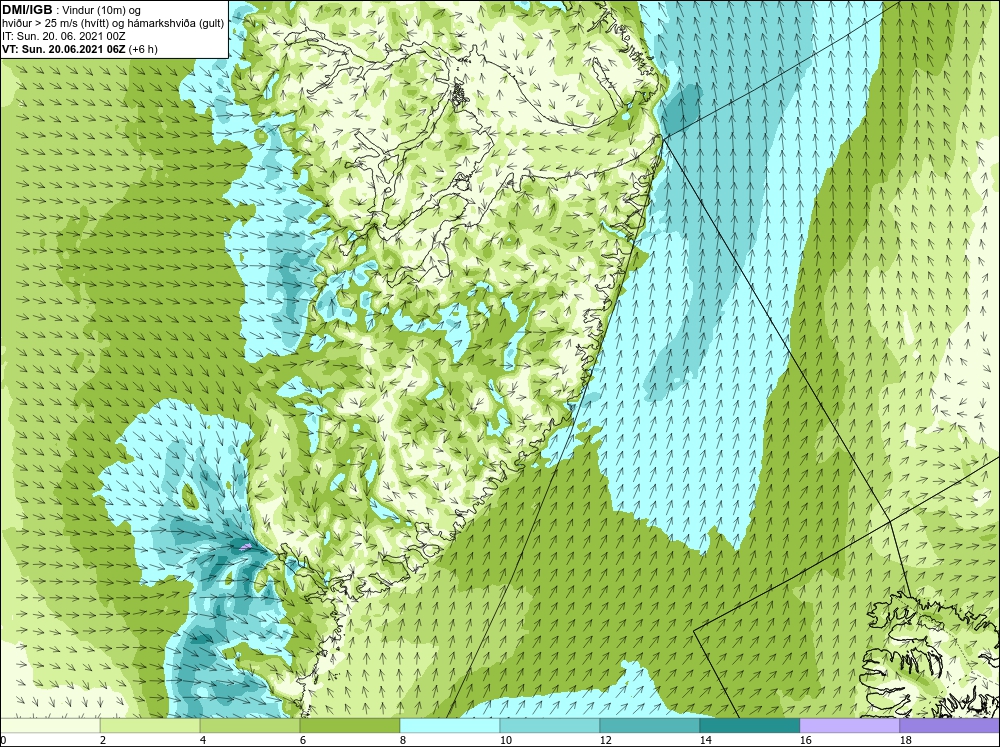1000x747 pixels.
Task: Click the "DMI/IGB" title text
Action: 27,10
